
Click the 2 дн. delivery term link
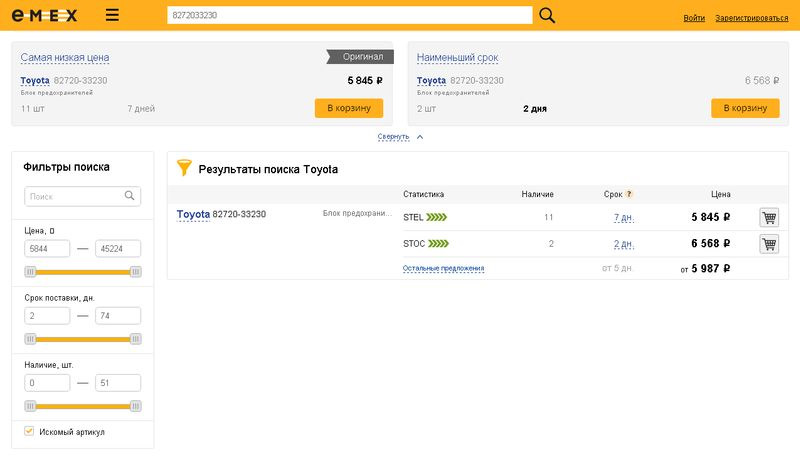pyautogui.click(x=623, y=244)
